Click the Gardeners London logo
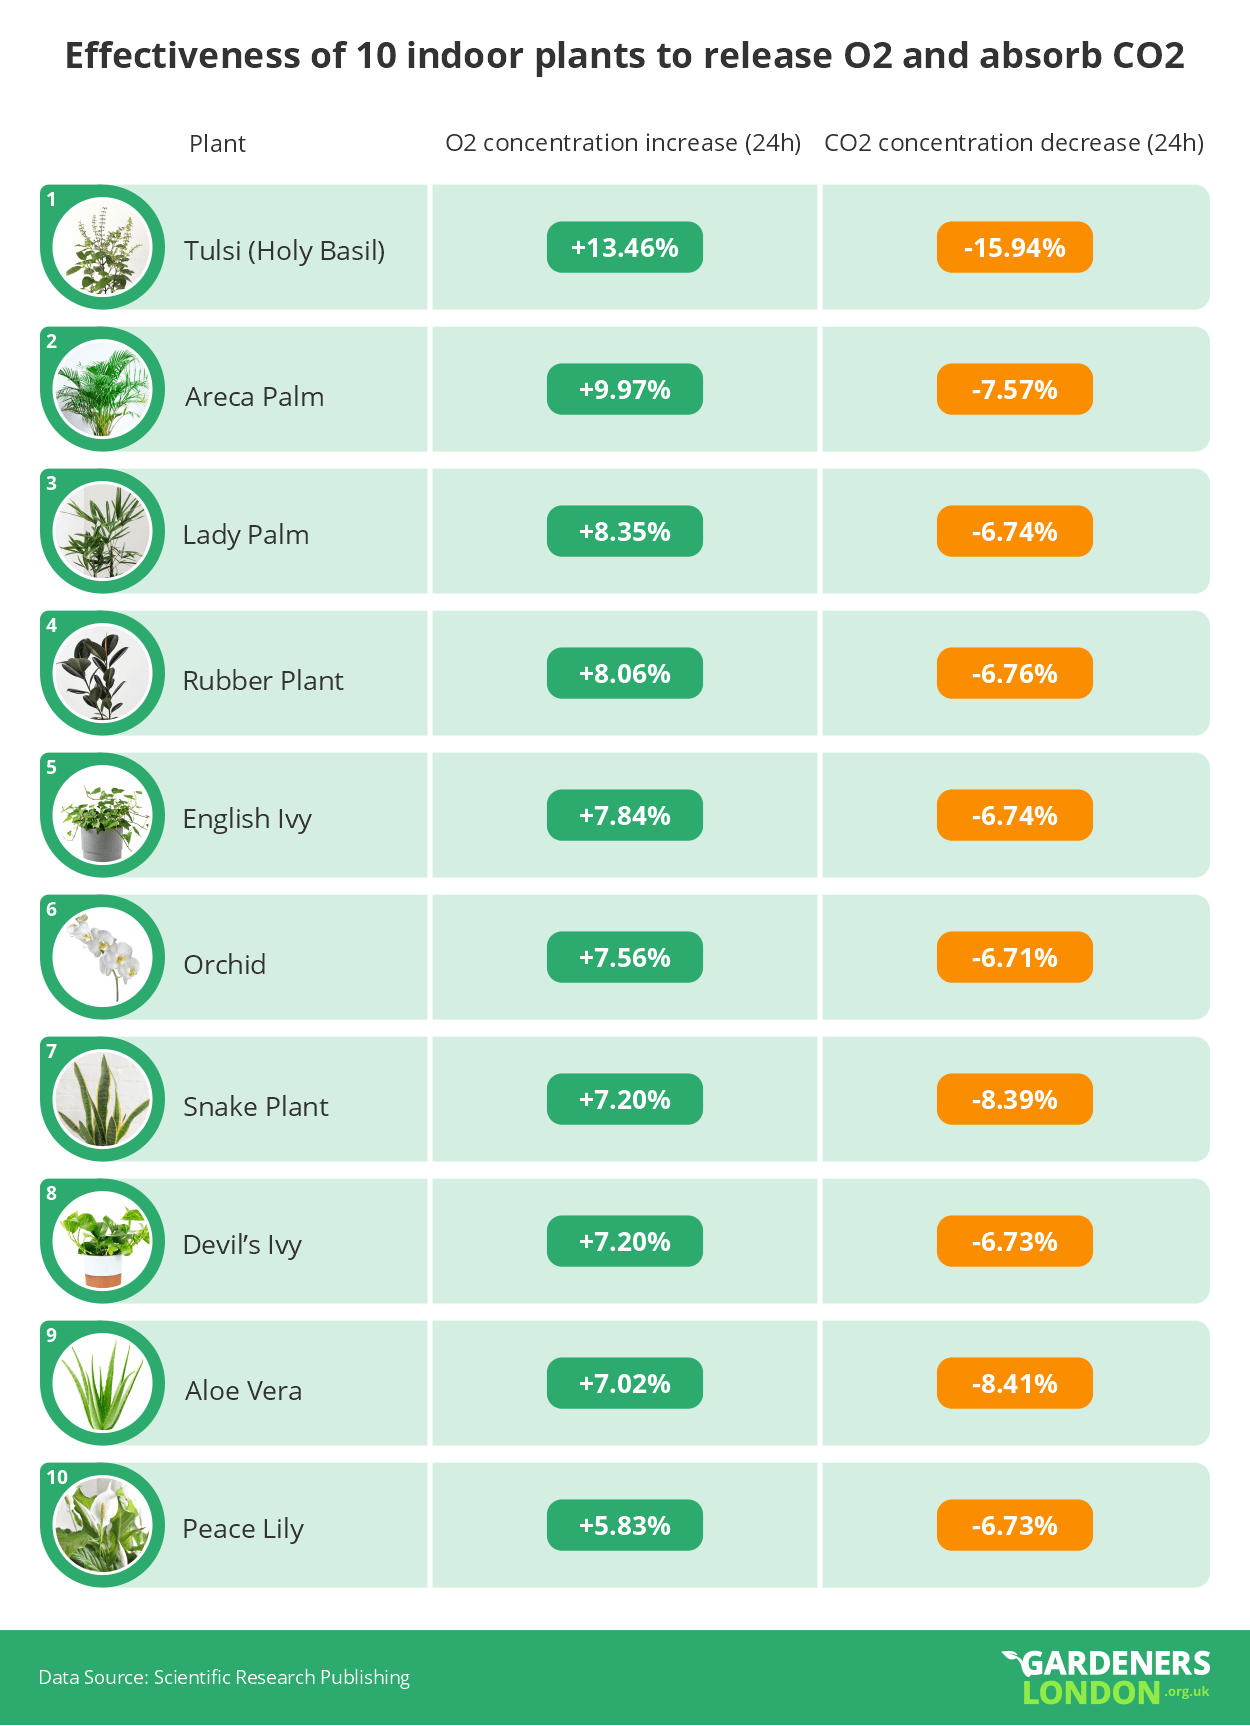1250x1726 pixels. 1106,1677
